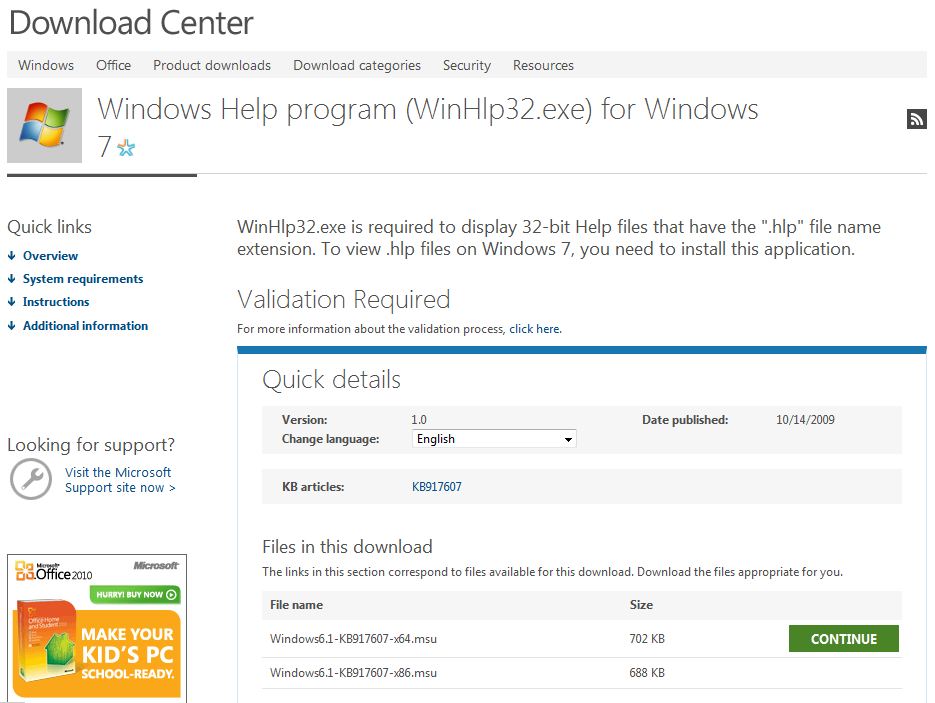The height and width of the screenshot is (703, 935).
Task: Open the KB917607 article link
Action: coord(437,487)
